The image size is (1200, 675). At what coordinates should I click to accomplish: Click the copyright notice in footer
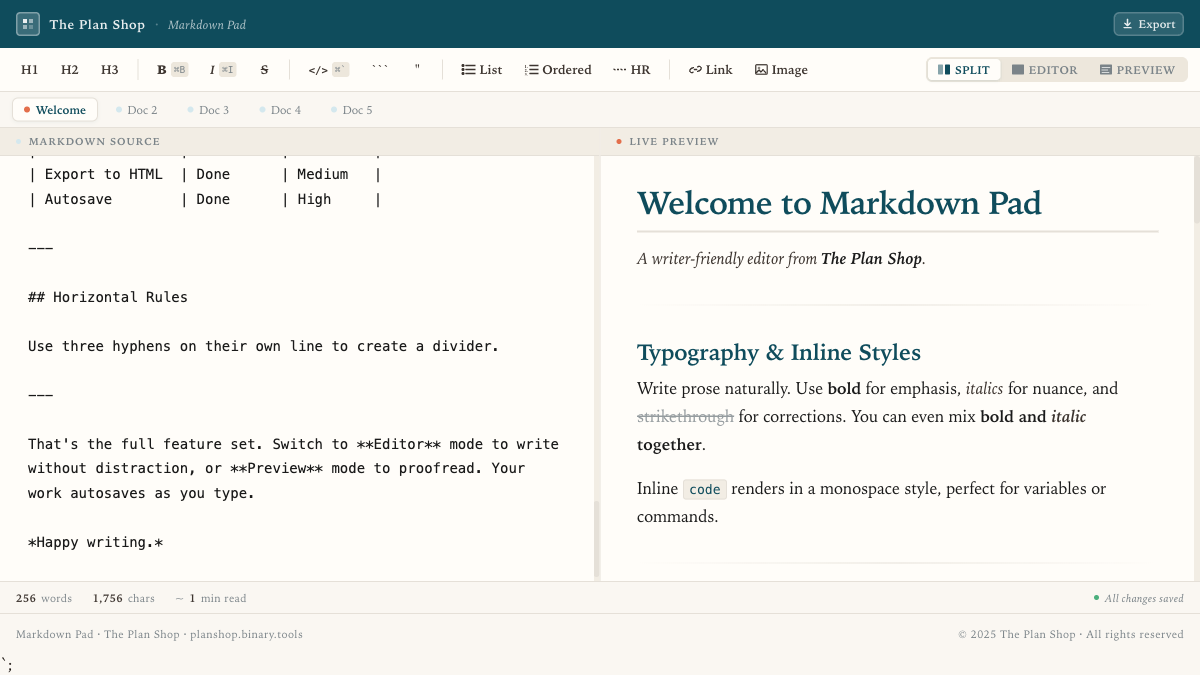click(x=1071, y=634)
